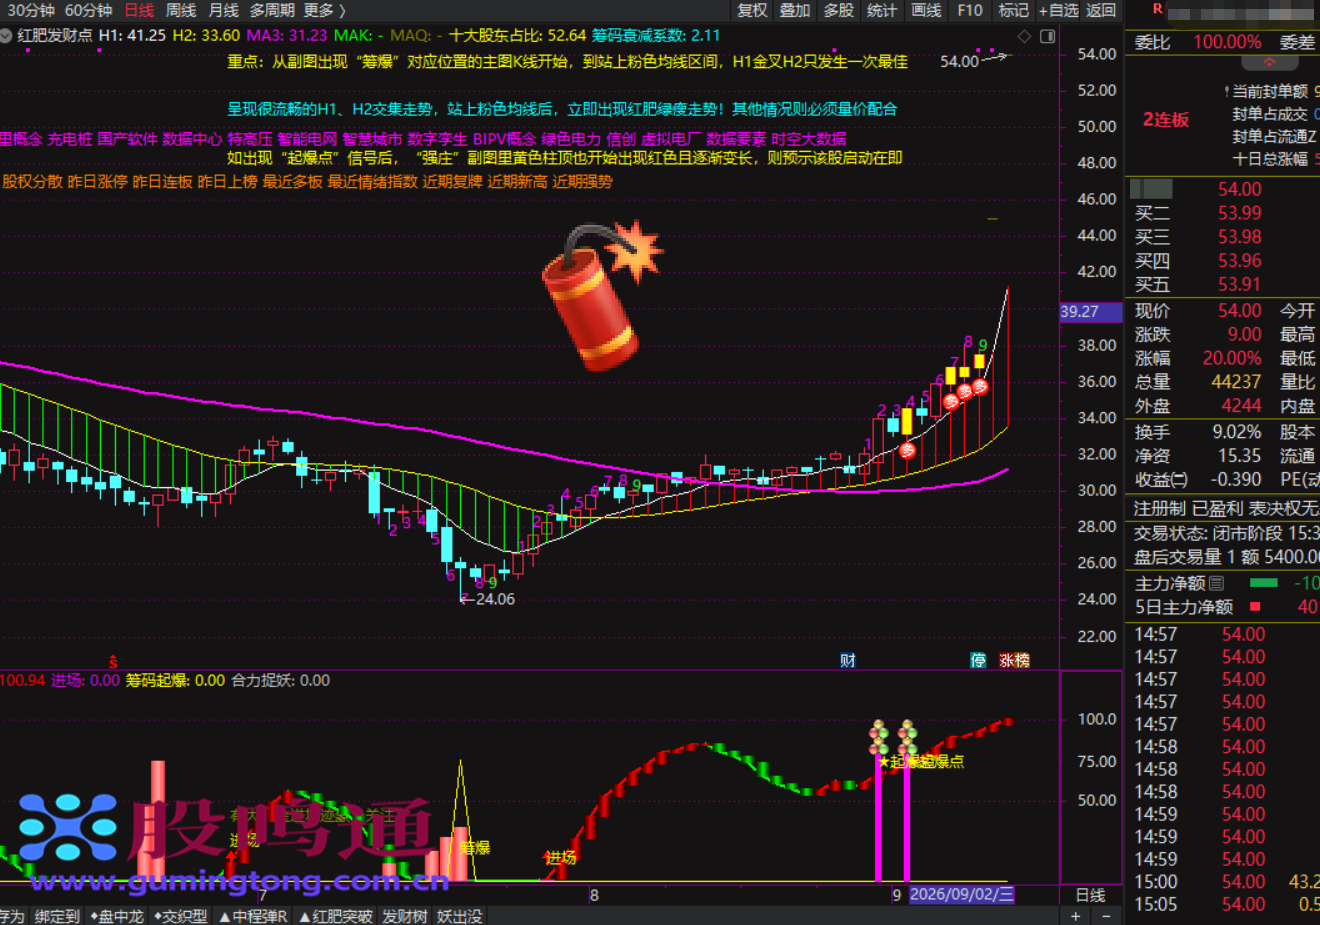
Task: Click the 财 finance marker on the chart
Action: click(x=848, y=660)
